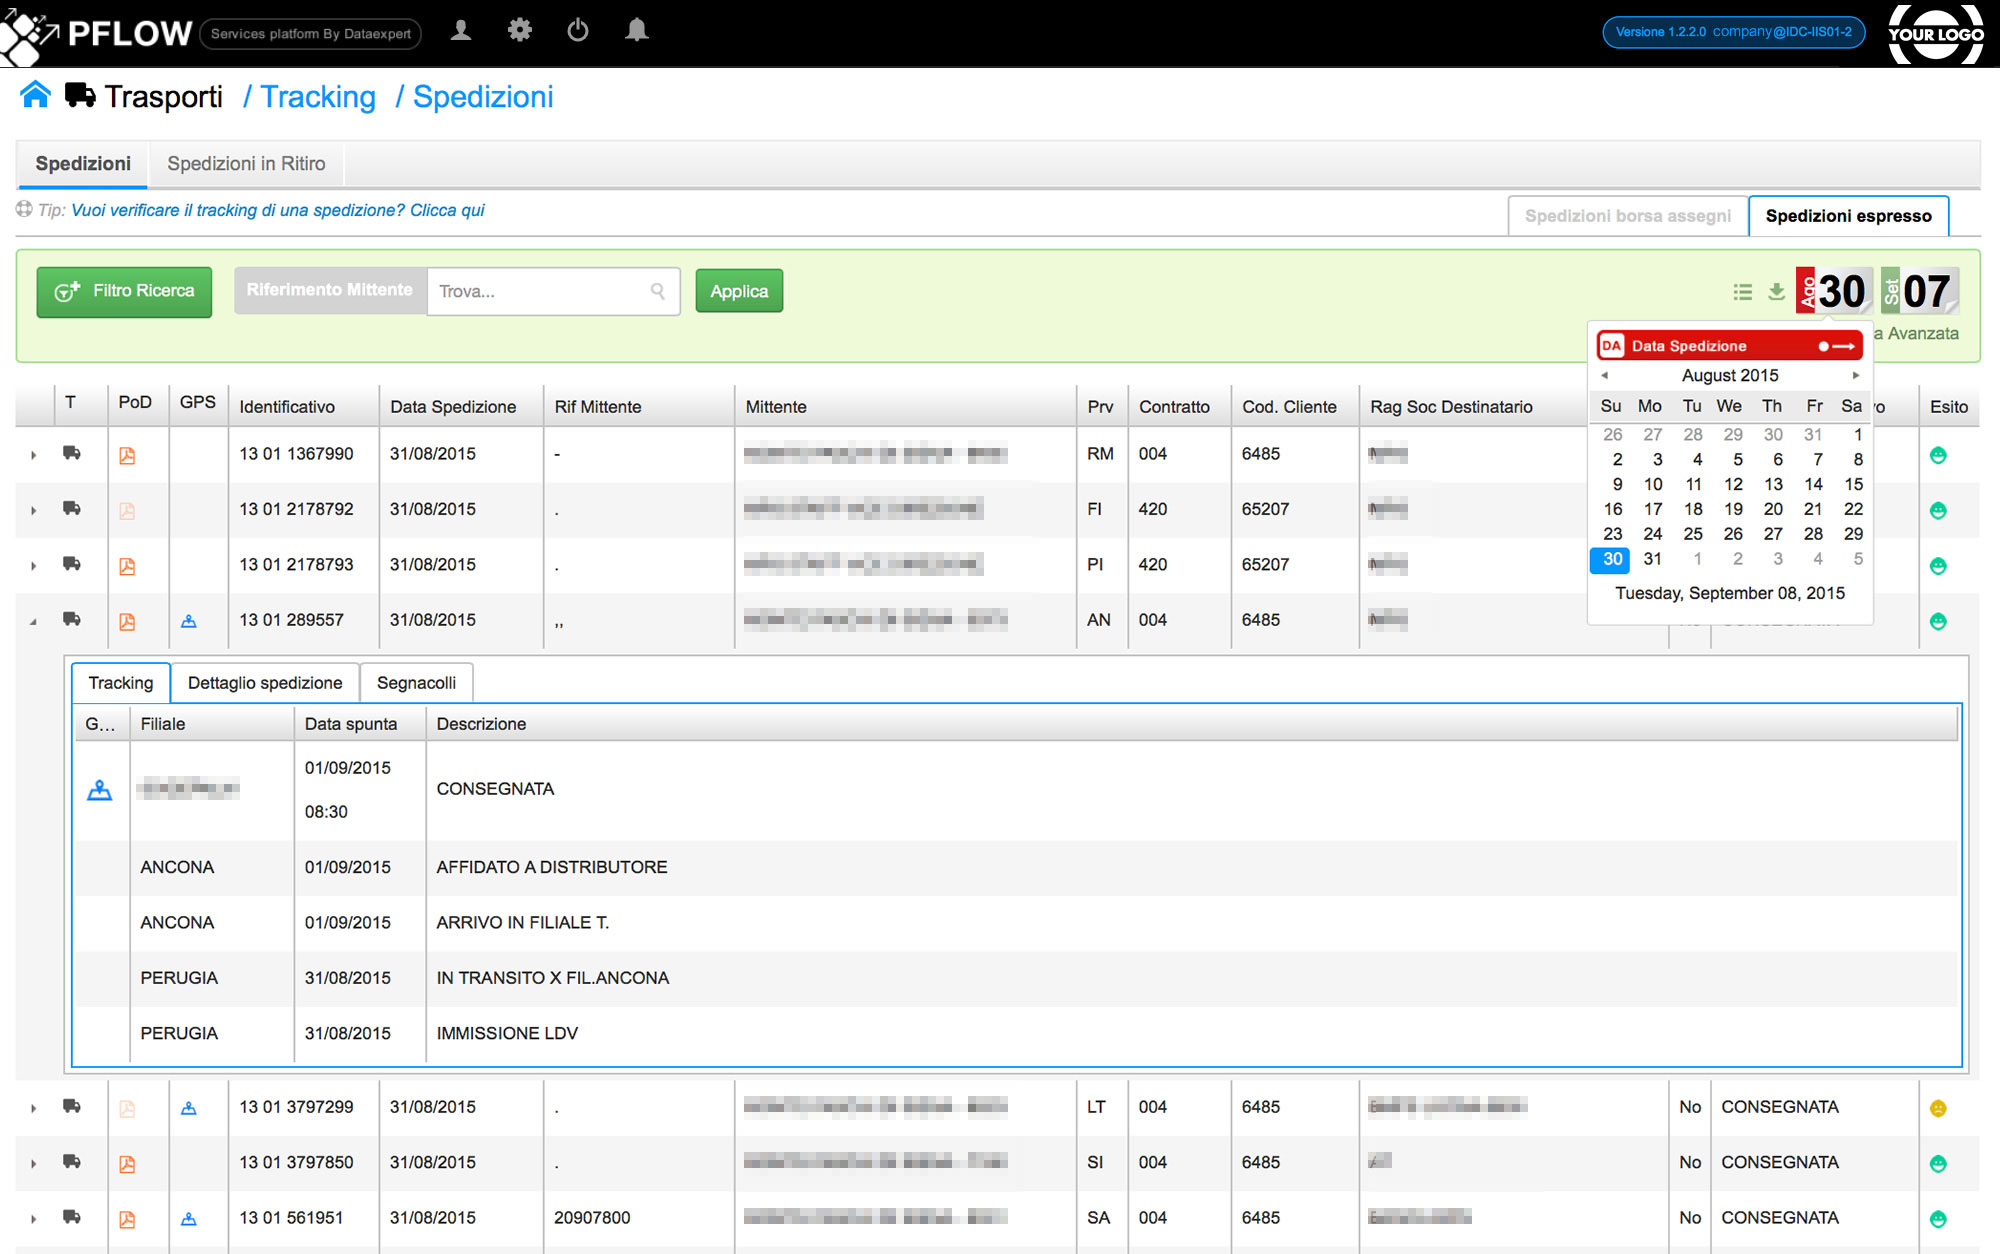The width and height of the screenshot is (2000, 1254).
Task: Click the download icon near date
Action: pyautogui.click(x=1776, y=291)
